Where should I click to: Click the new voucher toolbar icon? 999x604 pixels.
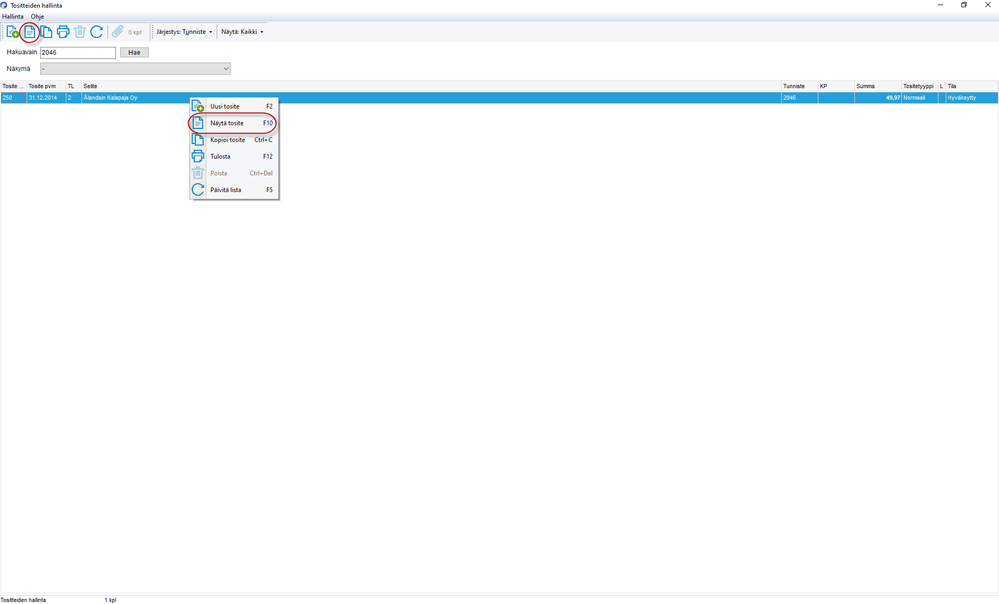pos(12,32)
